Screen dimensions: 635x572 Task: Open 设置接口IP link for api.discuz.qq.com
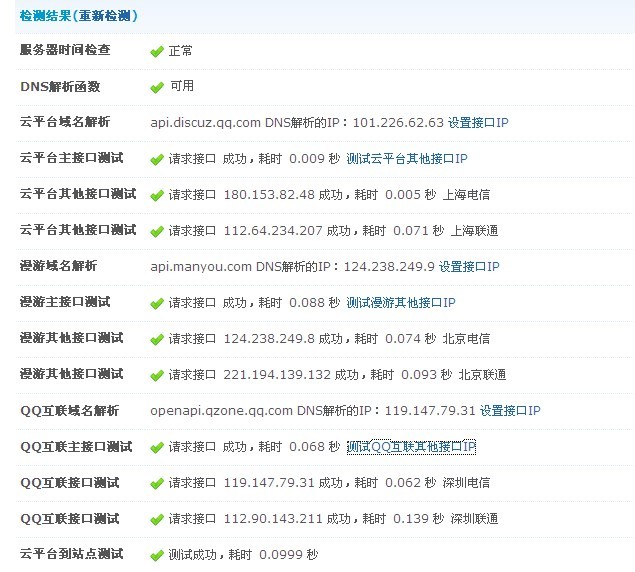pos(478,122)
